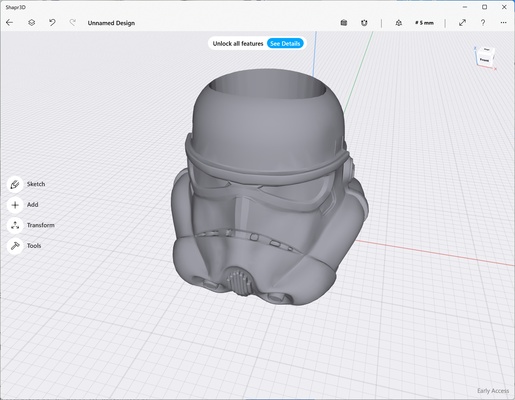
Task: Click the Unlock all features text
Action: 238,43
